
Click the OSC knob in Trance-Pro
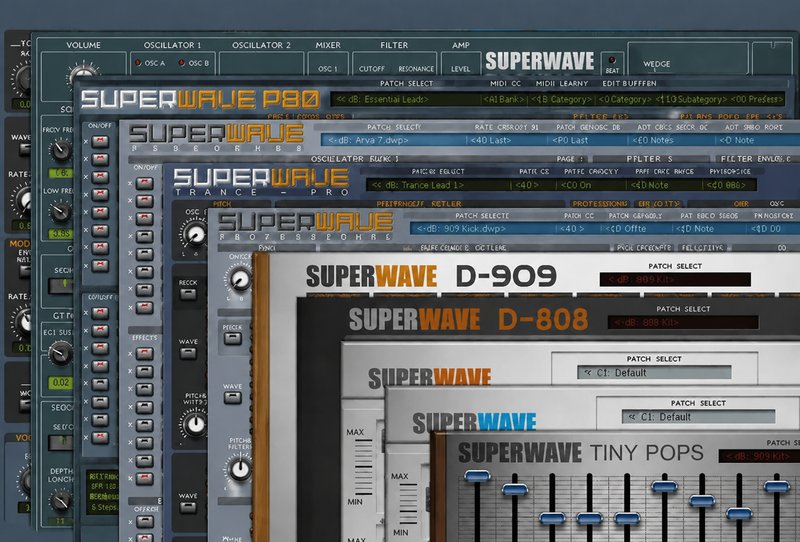point(194,234)
